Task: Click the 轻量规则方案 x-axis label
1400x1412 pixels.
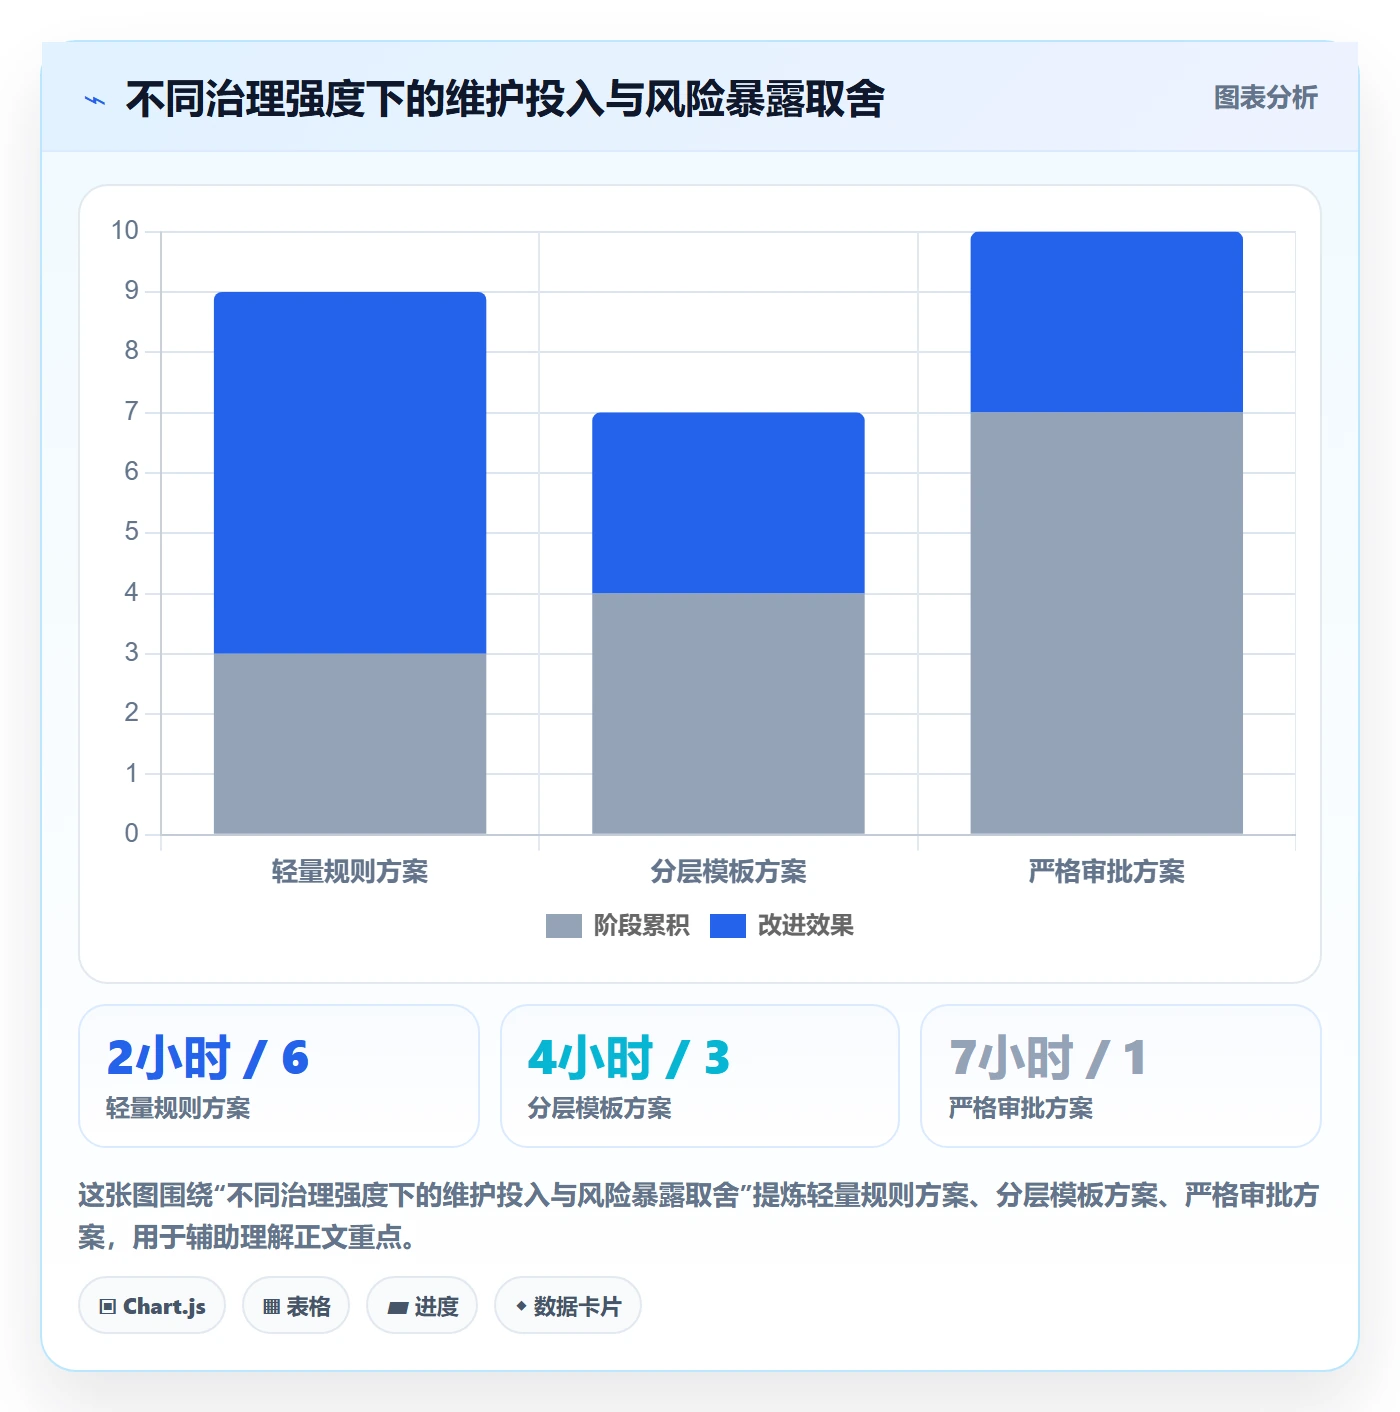Action: coord(350,872)
